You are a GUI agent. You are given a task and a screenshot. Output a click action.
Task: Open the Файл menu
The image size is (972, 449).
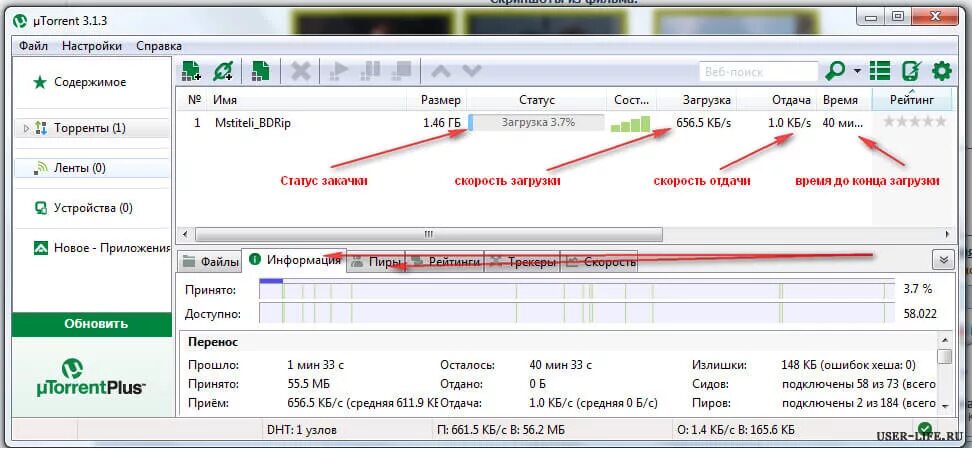coord(33,46)
